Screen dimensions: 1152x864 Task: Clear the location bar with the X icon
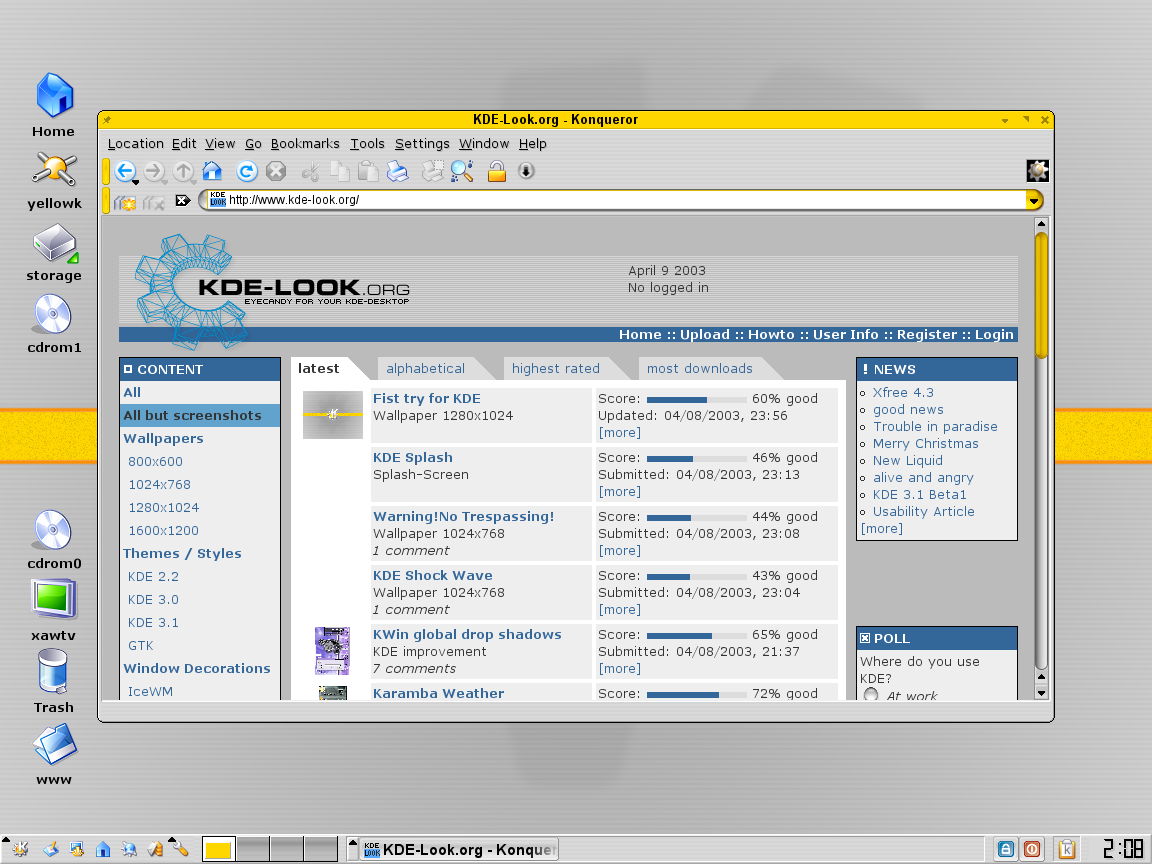click(x=183, y=200)
